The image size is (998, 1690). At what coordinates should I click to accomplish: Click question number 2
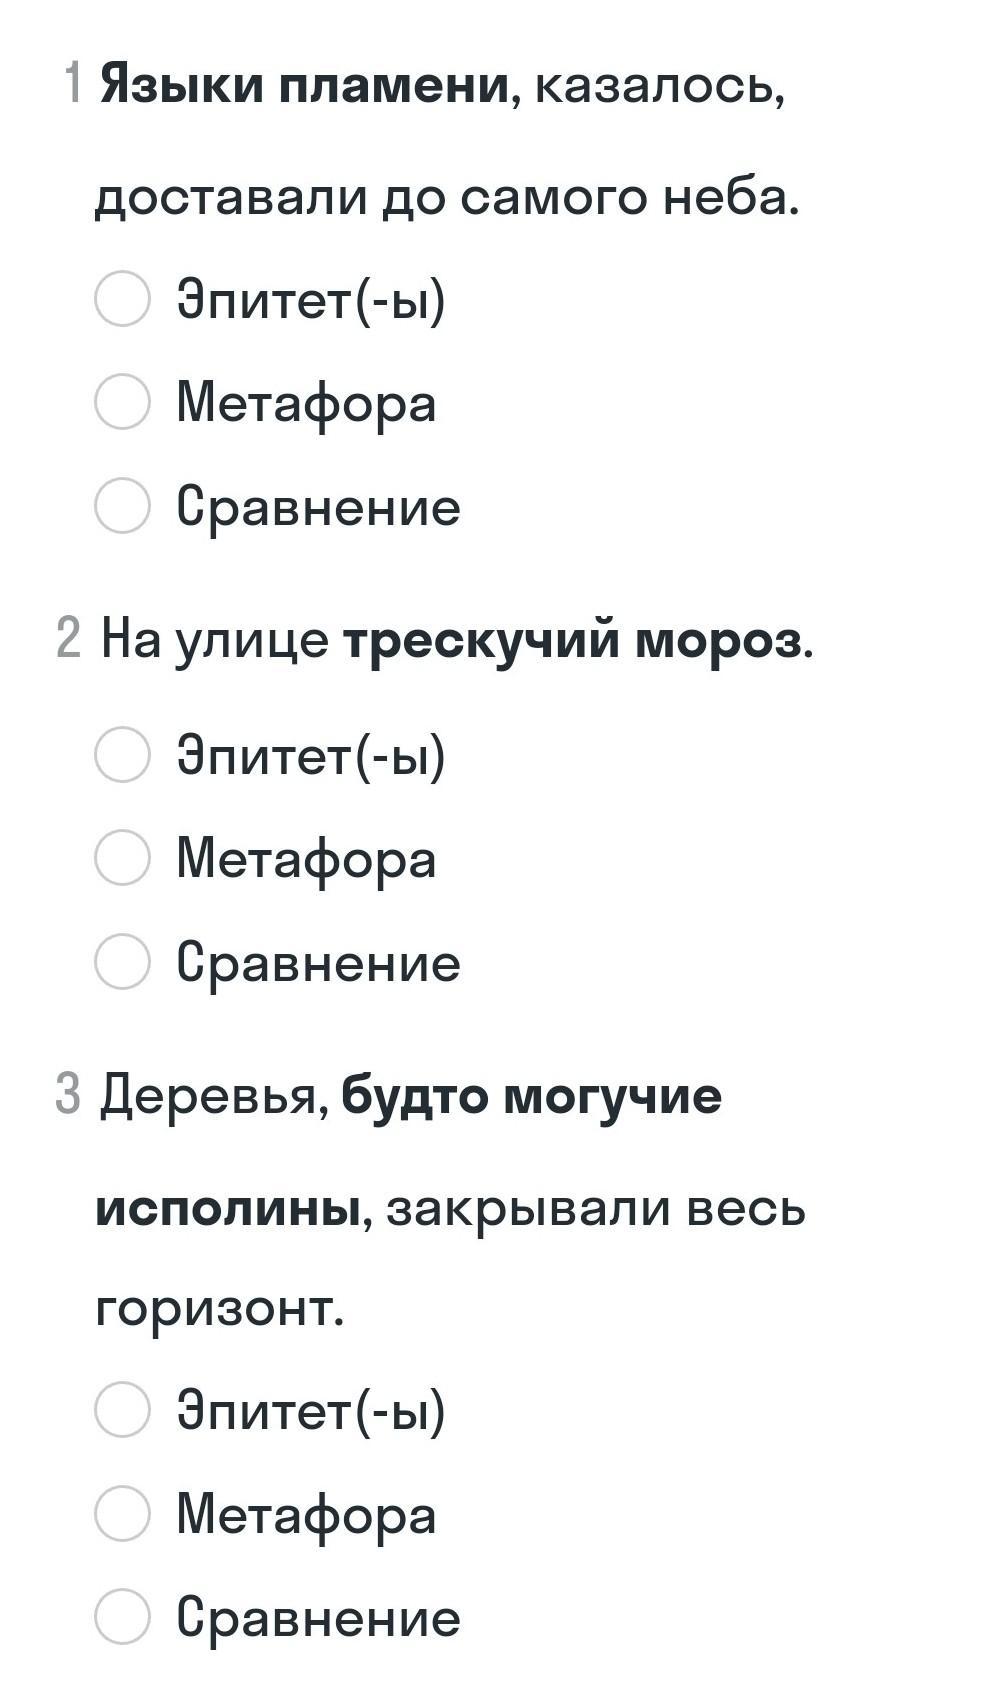tap(68, 638)
